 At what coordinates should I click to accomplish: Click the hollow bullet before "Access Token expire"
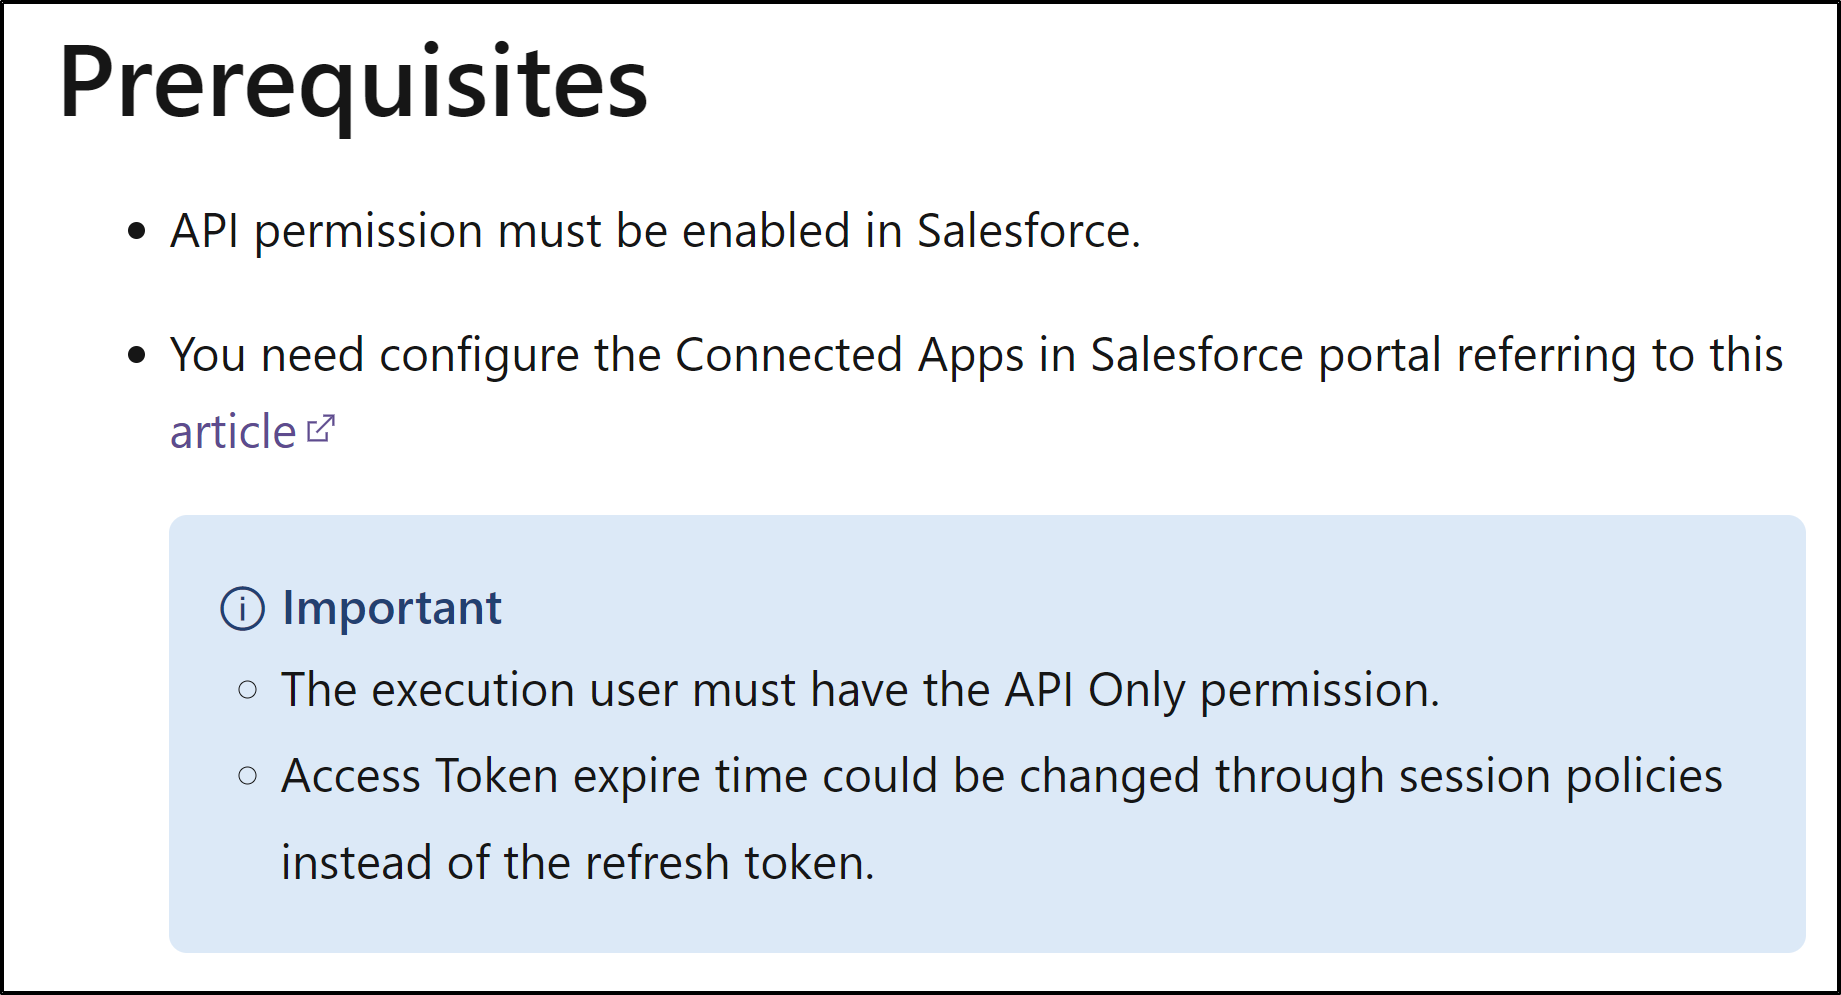[248, 776]
